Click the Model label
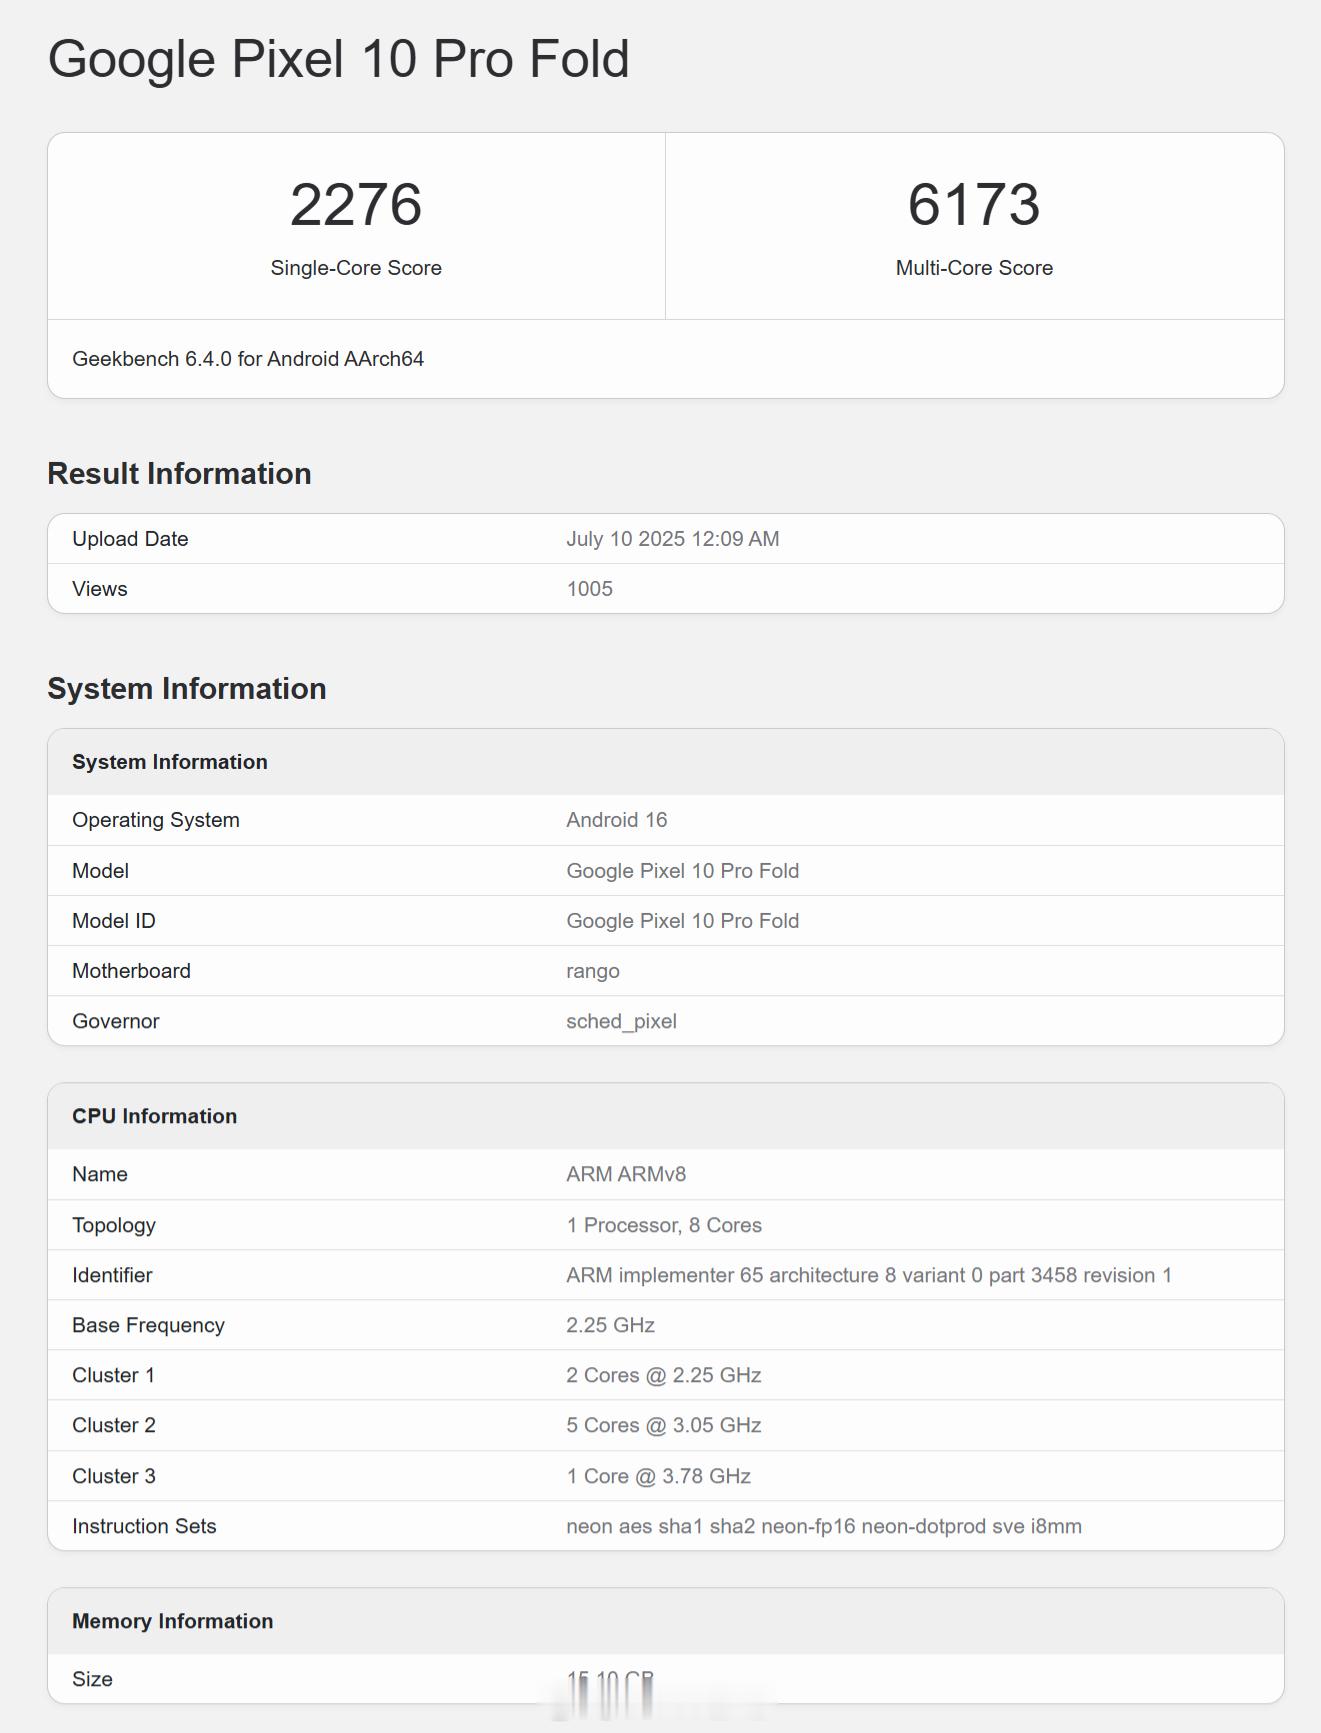1321x1733 pixels. point(100,871)
